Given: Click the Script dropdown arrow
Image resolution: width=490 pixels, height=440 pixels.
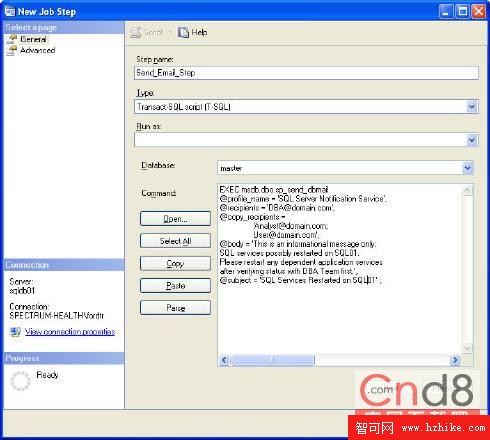Looking at the screenshot, I should point(170,32).
